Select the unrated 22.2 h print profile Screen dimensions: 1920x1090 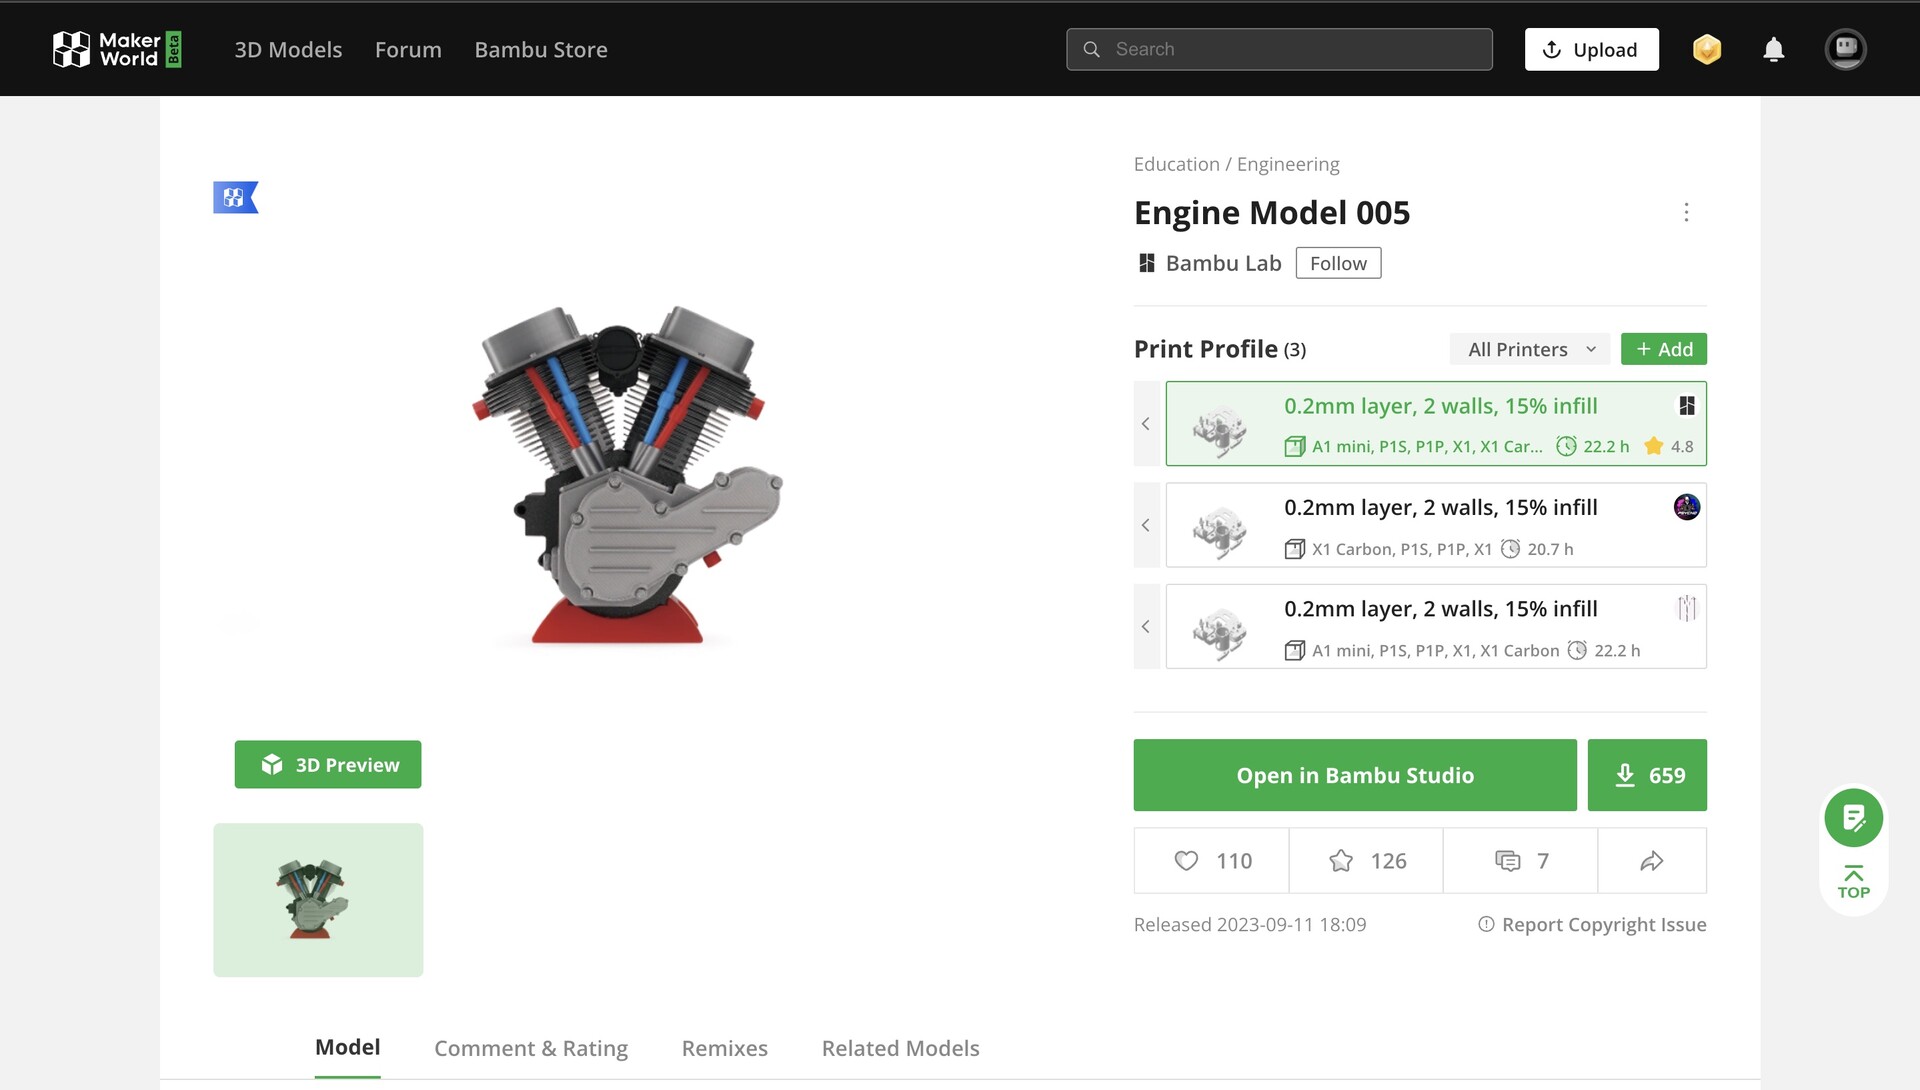1435,626
